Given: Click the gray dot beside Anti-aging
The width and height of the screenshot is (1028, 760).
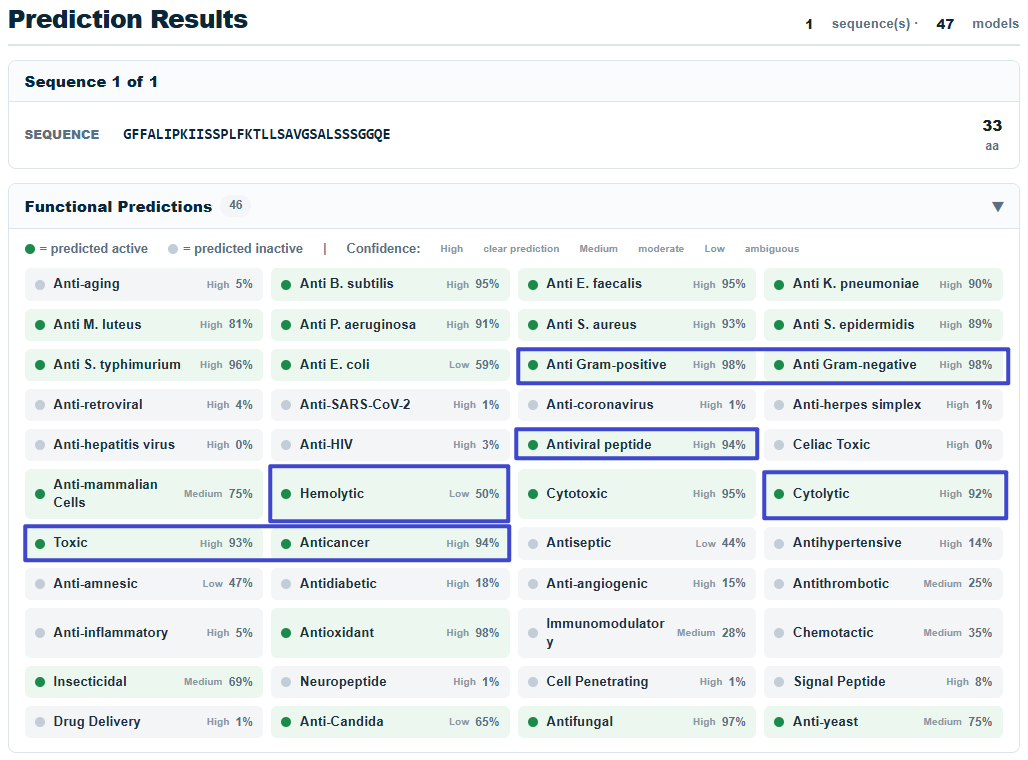Looking at the screenshot, I should point(40,285).
